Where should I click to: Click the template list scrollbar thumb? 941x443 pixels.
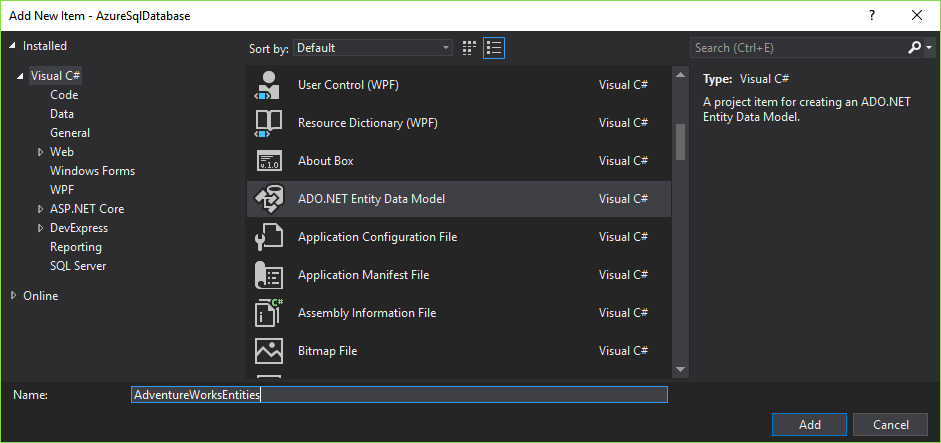pos(681,142)
